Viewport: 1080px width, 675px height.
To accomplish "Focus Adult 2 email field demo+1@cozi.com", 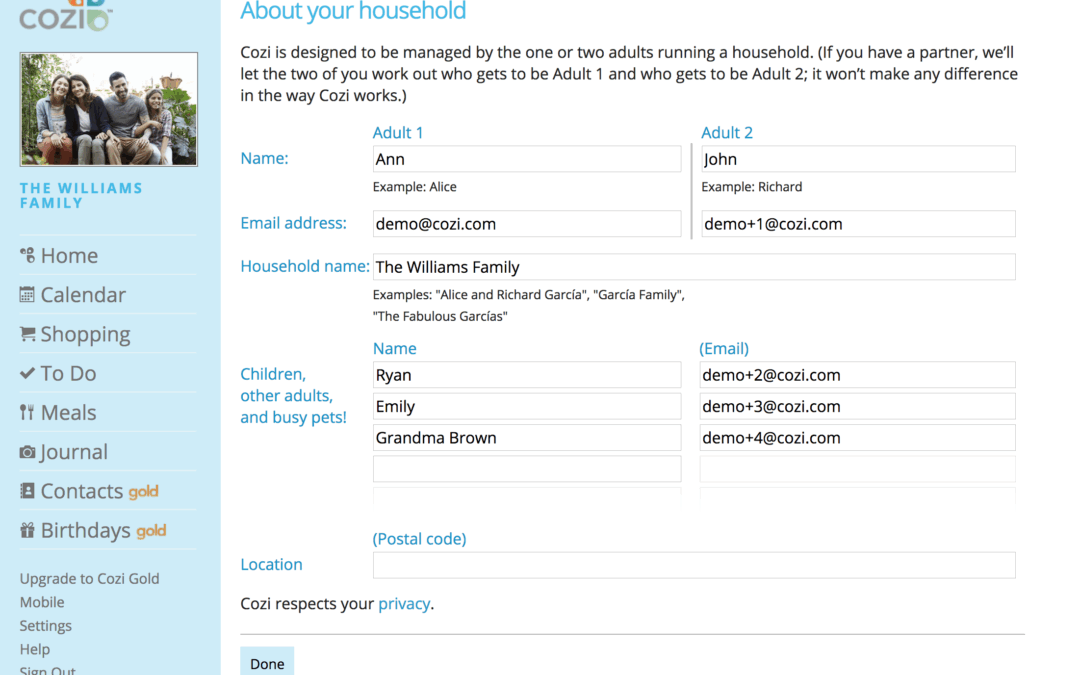I will click(x=858, y=224).
